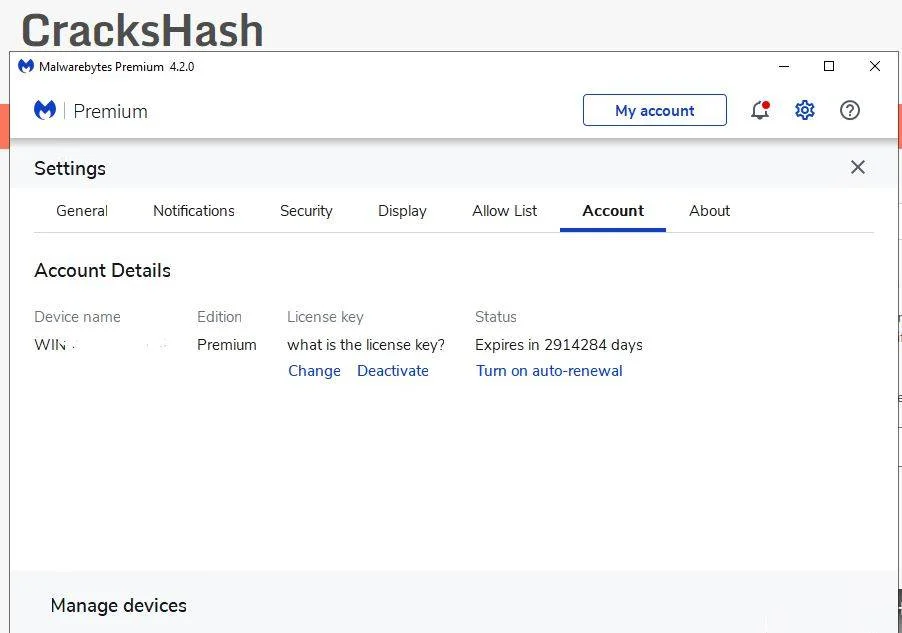Maximize the Malwarebytes window

click(x=829, y=66)
